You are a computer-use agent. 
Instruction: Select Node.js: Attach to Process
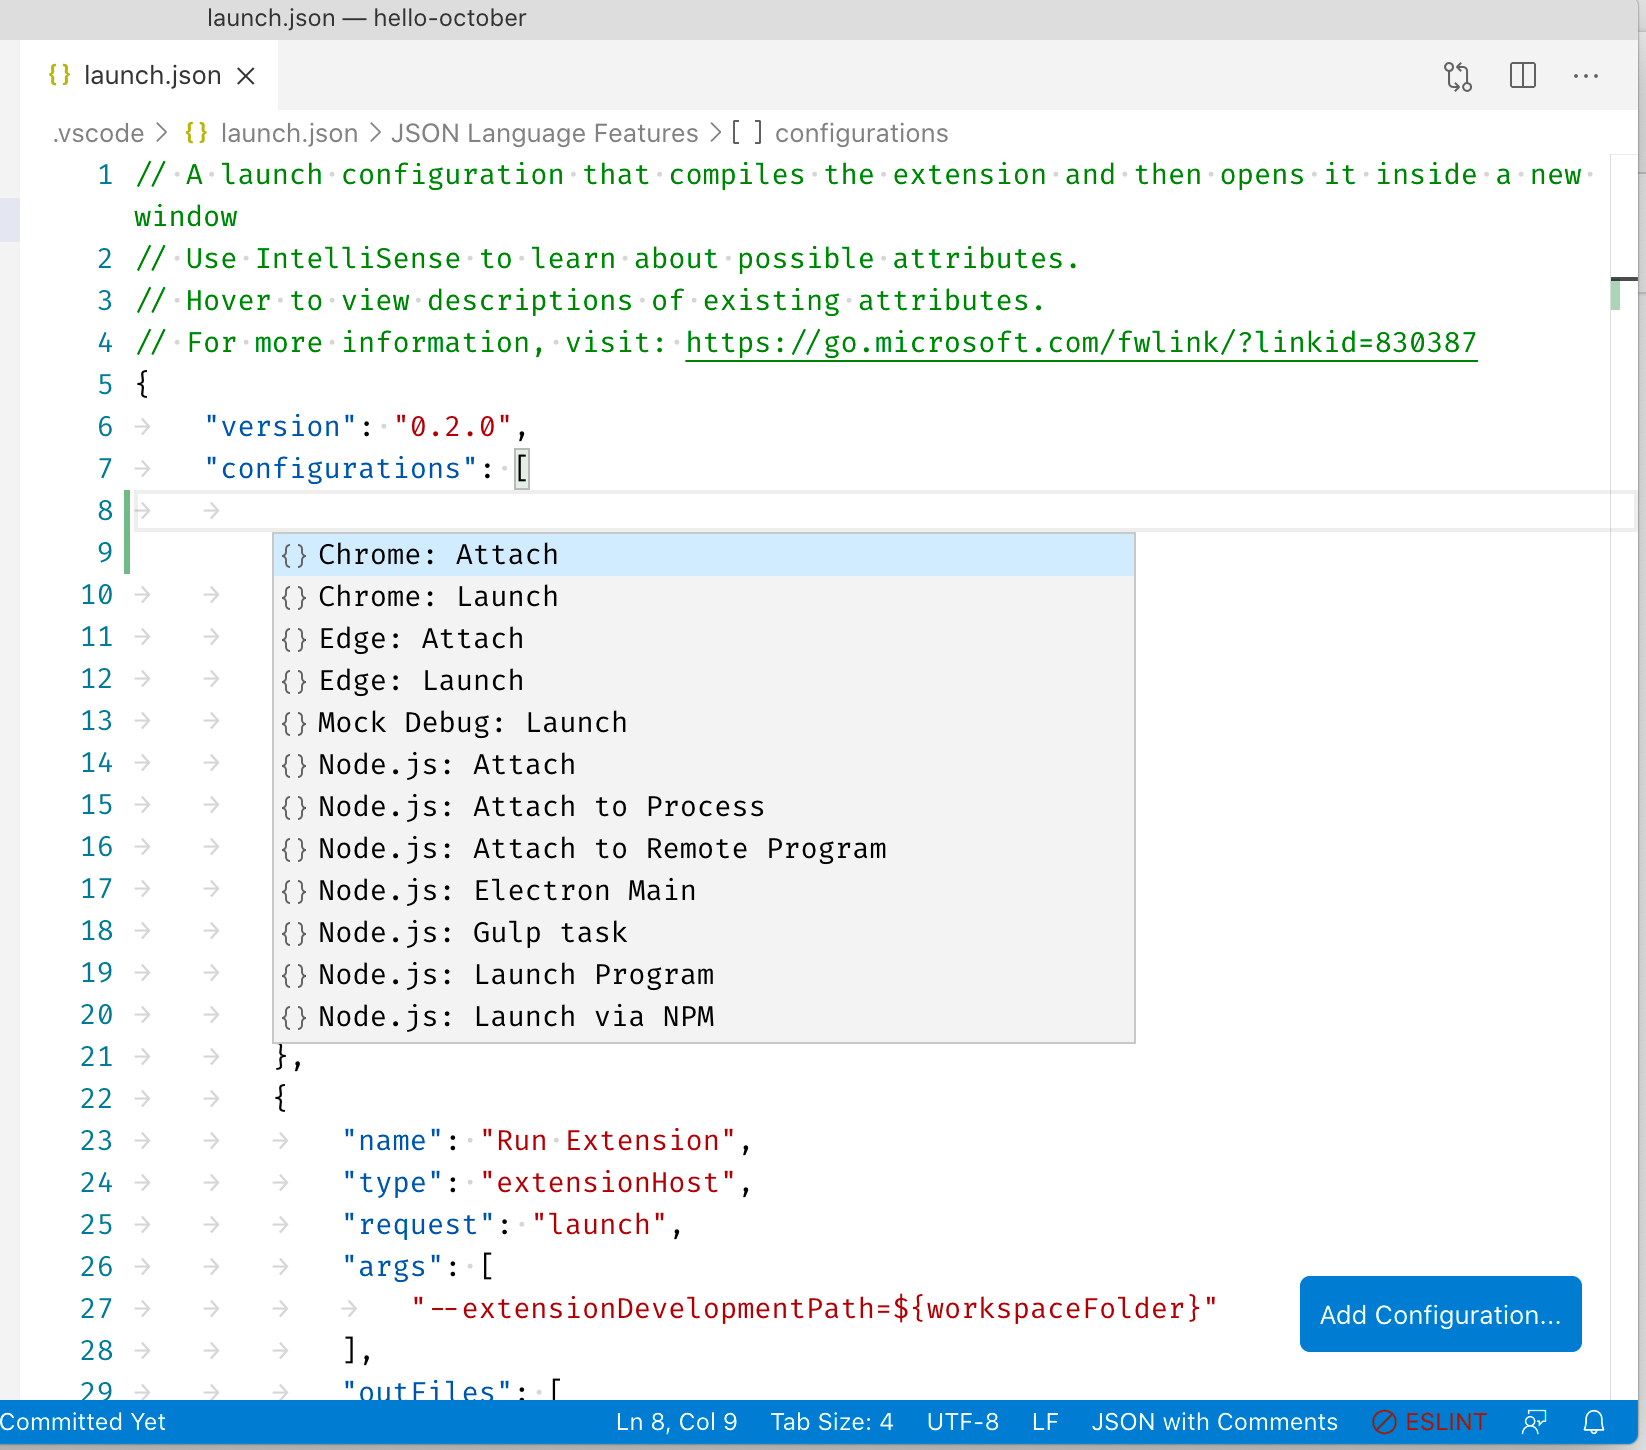coord(704,807)
